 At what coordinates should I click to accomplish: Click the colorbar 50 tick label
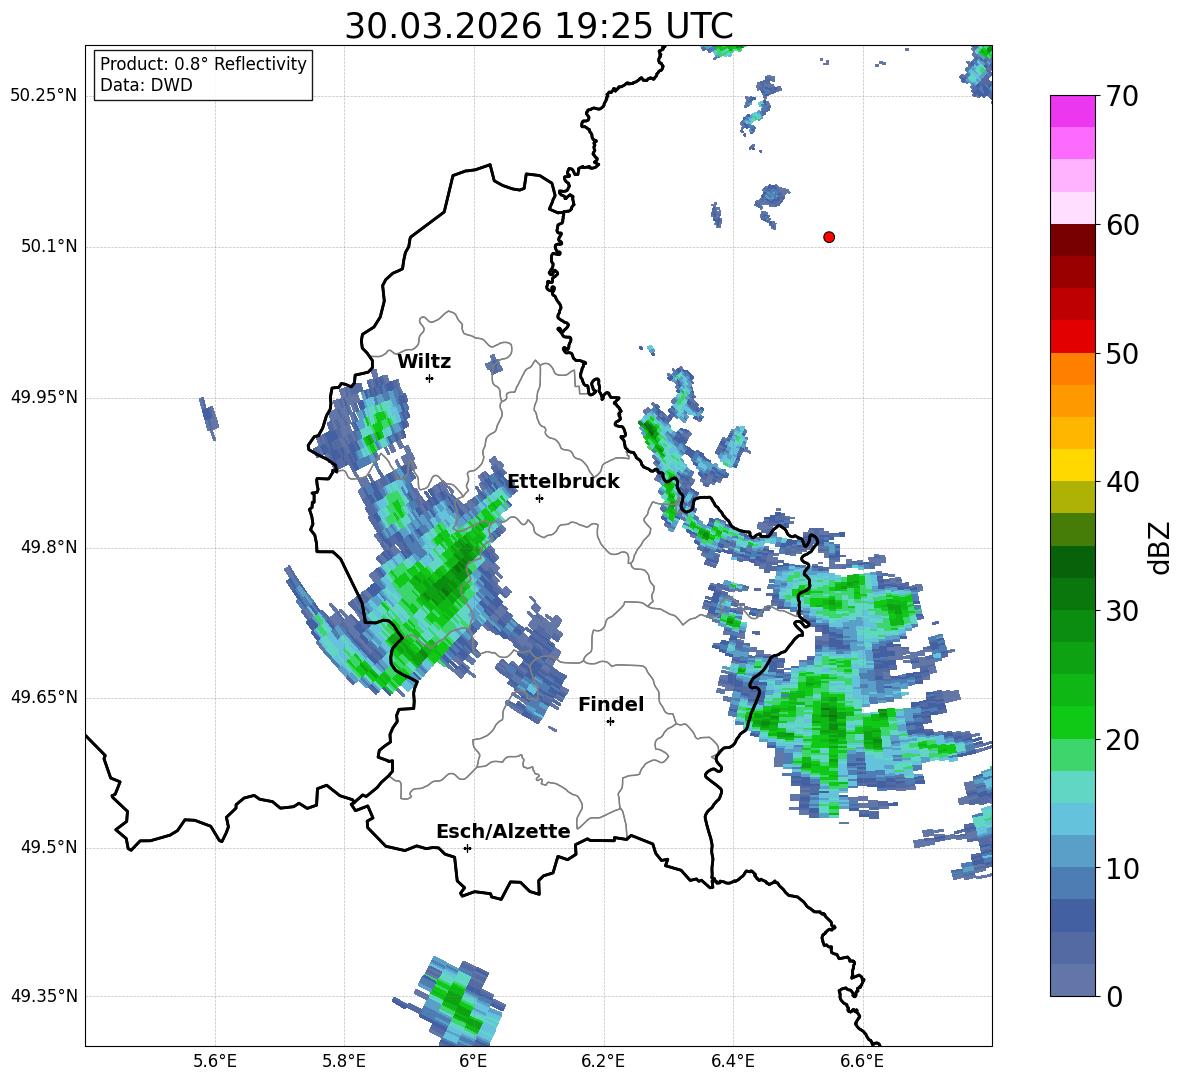[1123, 354]
